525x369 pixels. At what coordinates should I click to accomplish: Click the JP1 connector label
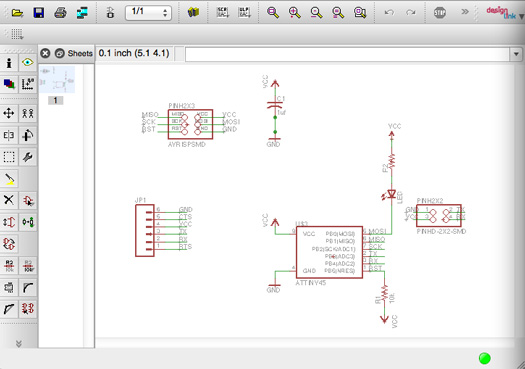(141, 200)
